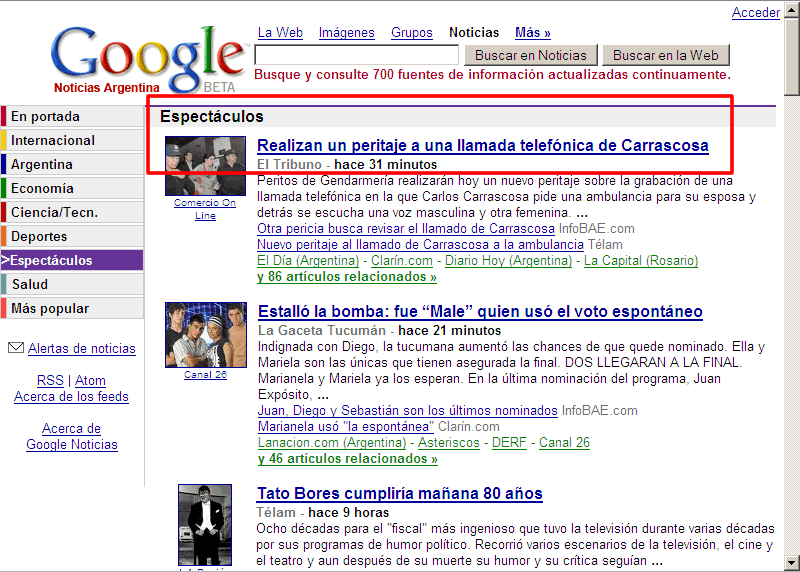Open Asteriscos source link
The height and width of the screenshot is (572, 800).
pos(449,443)
